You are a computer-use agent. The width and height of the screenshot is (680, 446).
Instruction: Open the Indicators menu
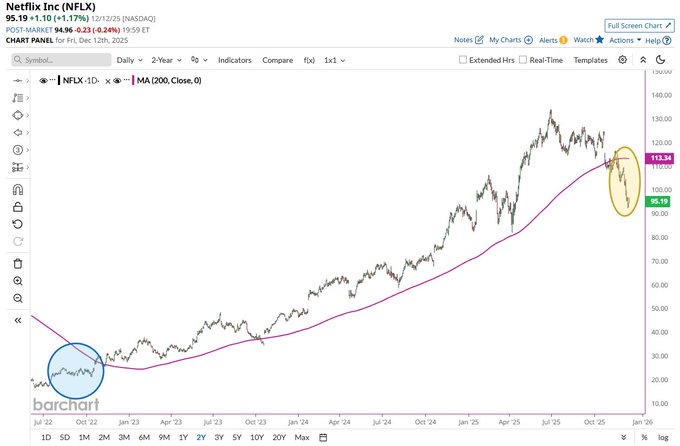pyautogui.click(x=235, y=60)
